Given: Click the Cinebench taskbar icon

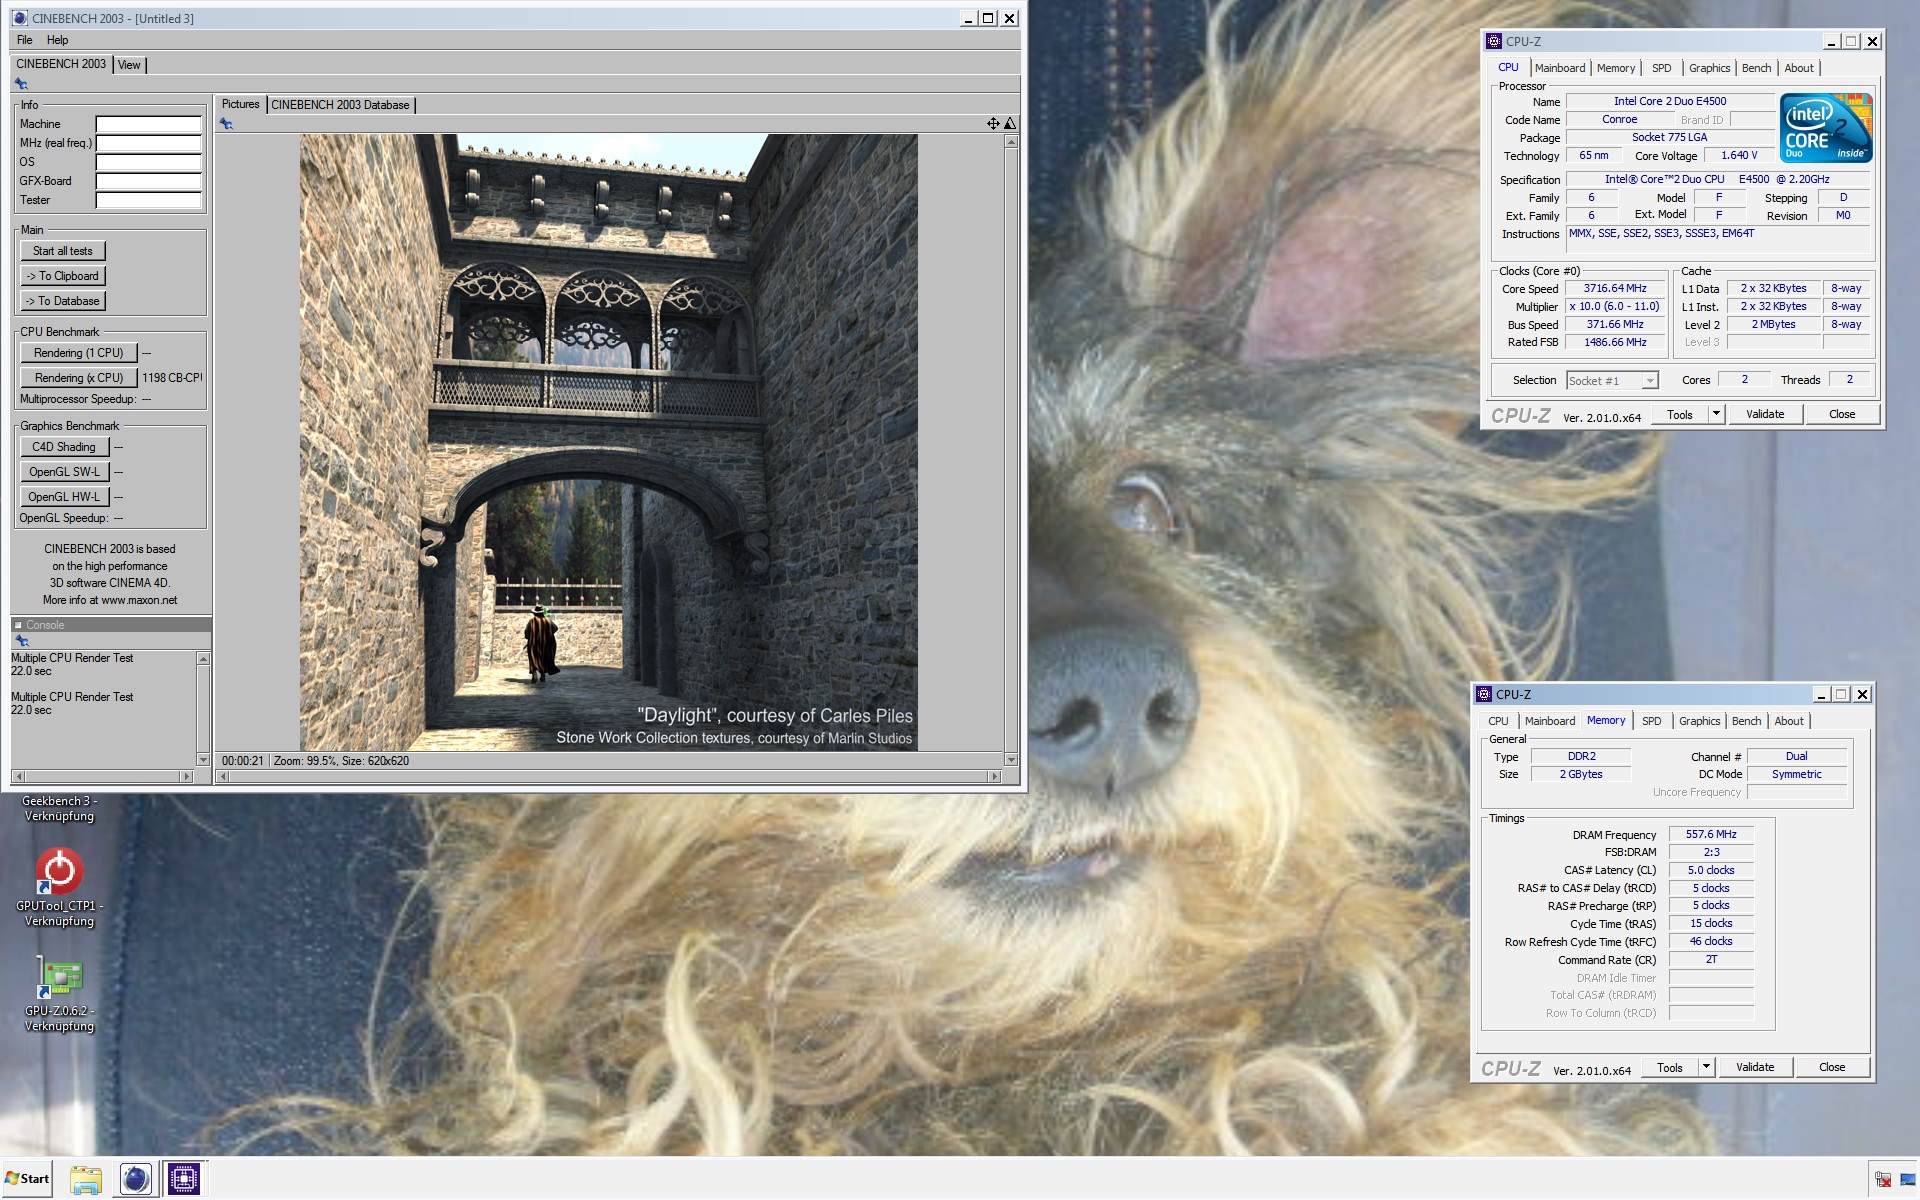Looking at the screenshot, I should pyautogui.click(x=135, y=1179).
